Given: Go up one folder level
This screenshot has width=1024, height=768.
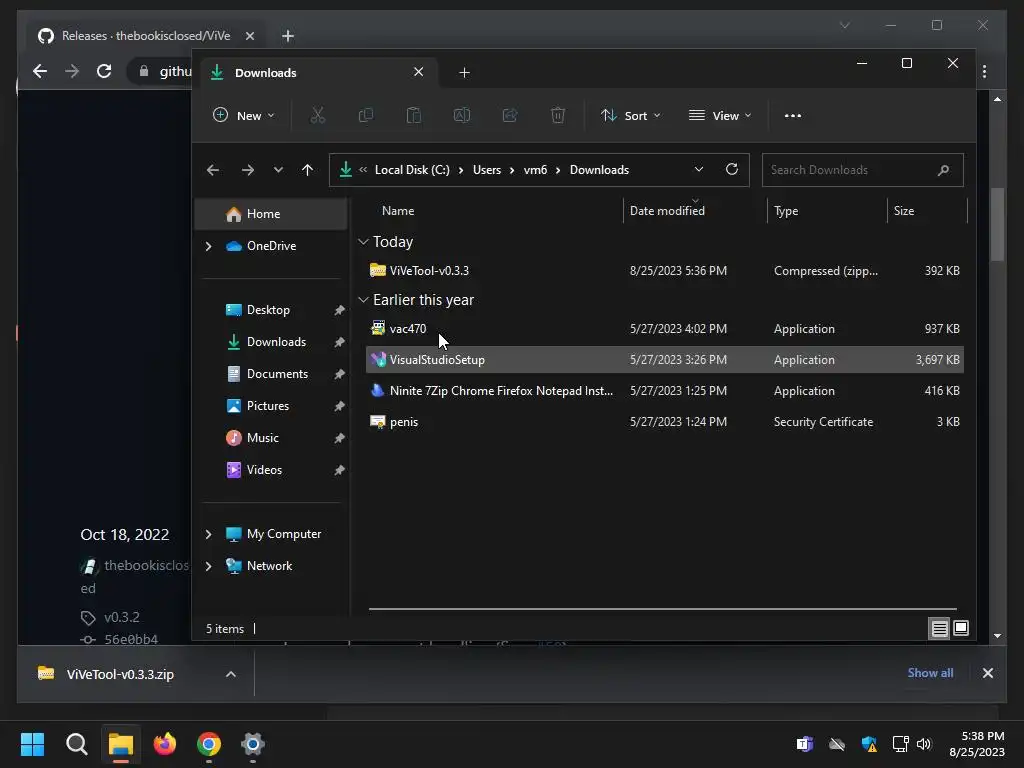Looking at the screenshot, I should (x=308, y=170).
